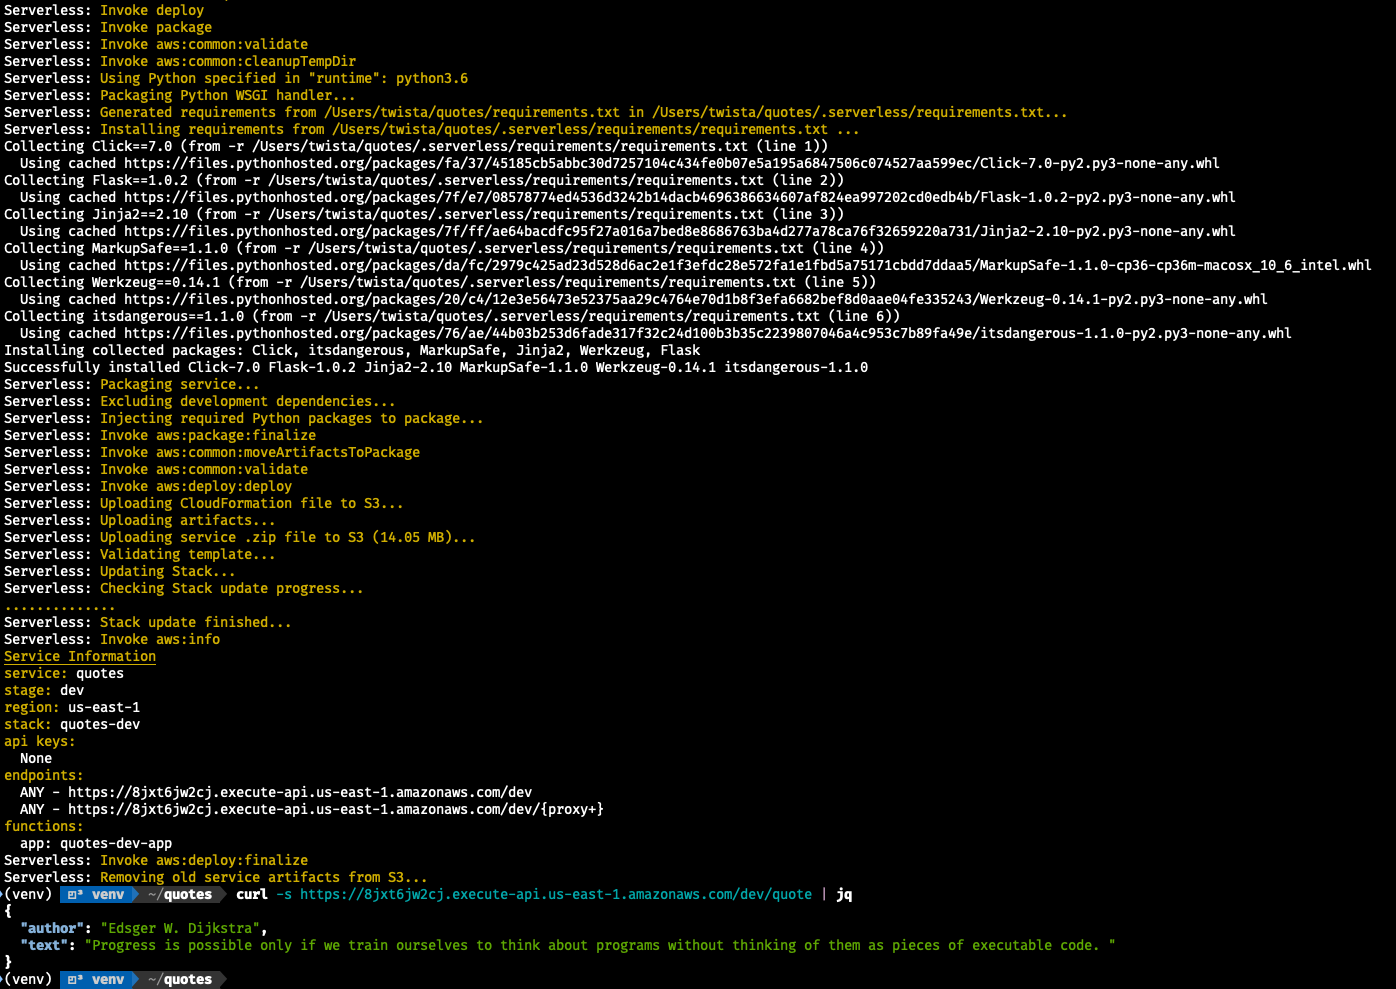Viewport: 1396px width, 989px height.
Task: Click the "text" key in the JSON output
Action: click(x=44, y=945)
